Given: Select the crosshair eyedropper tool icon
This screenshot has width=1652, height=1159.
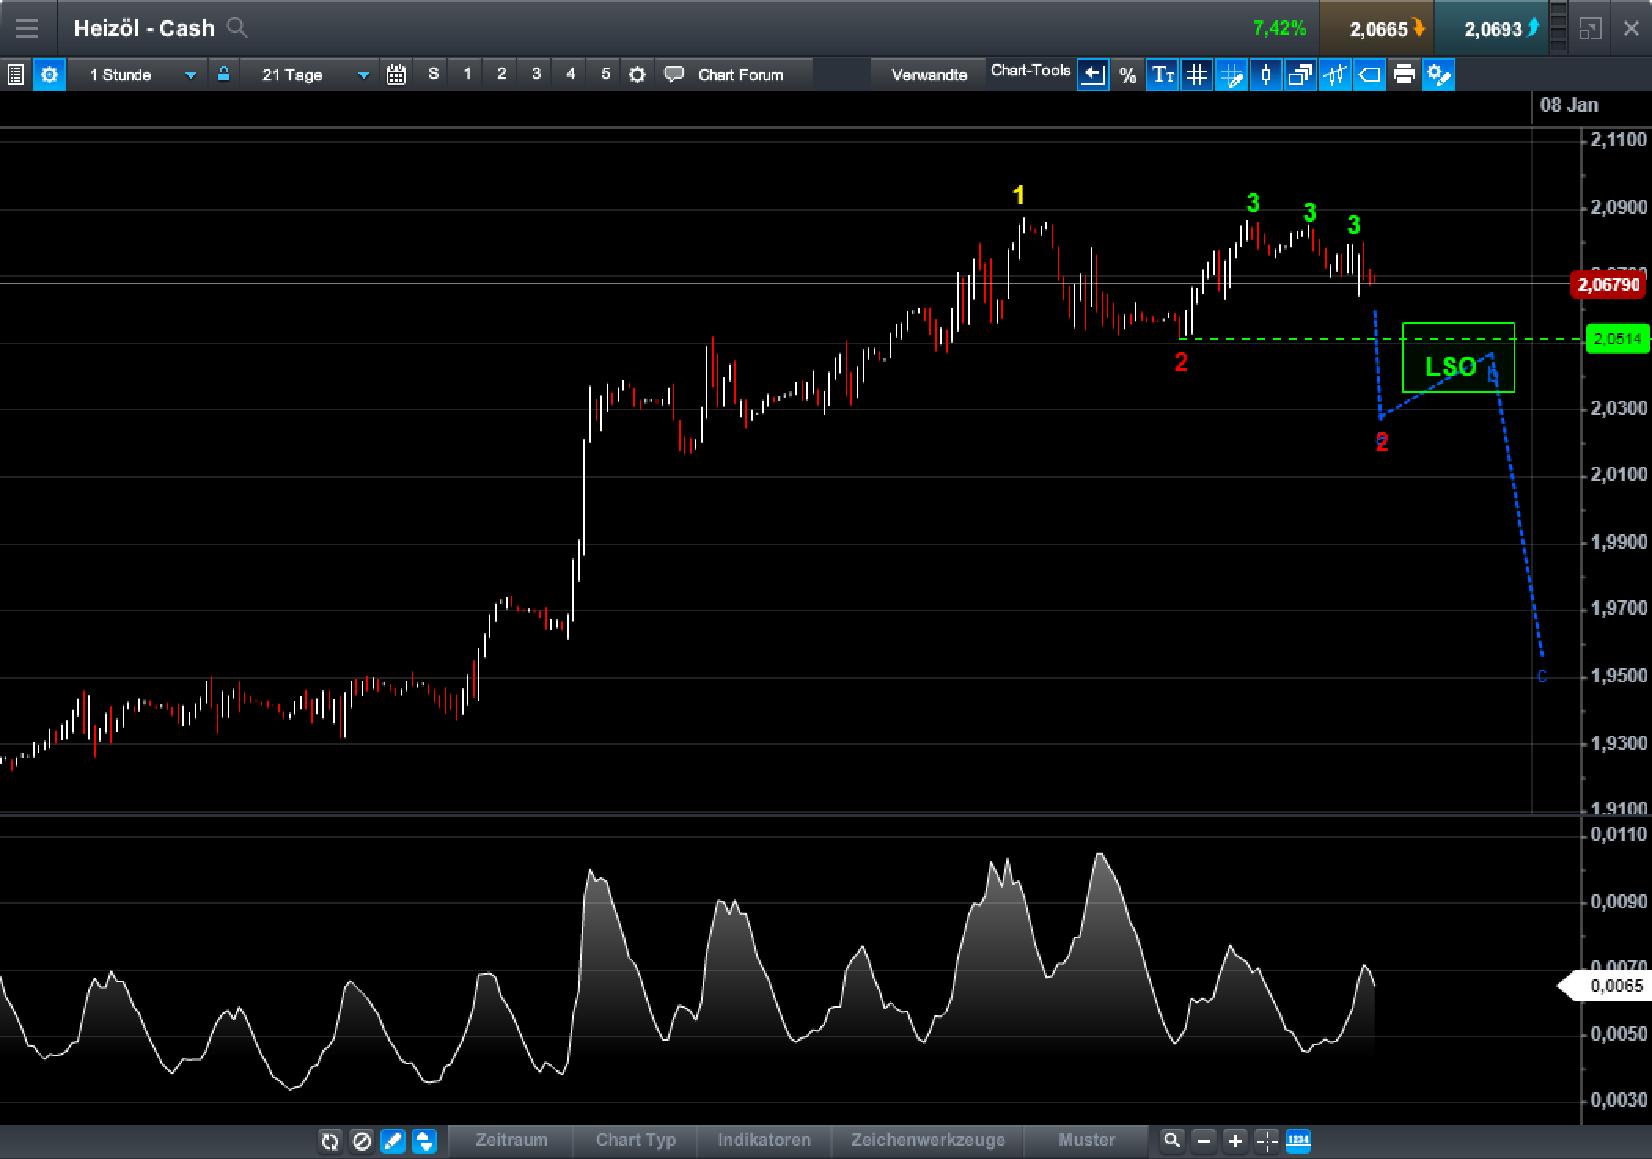Looking at the screenshot, I should (x=1232, y=74).
